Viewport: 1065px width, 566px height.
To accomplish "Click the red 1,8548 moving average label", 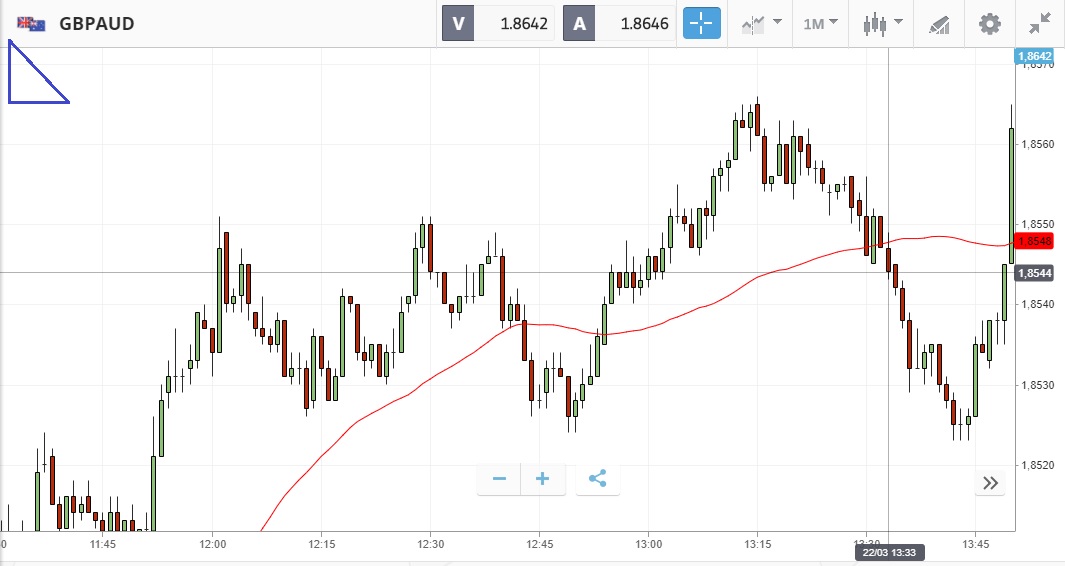I will 1034,241.
